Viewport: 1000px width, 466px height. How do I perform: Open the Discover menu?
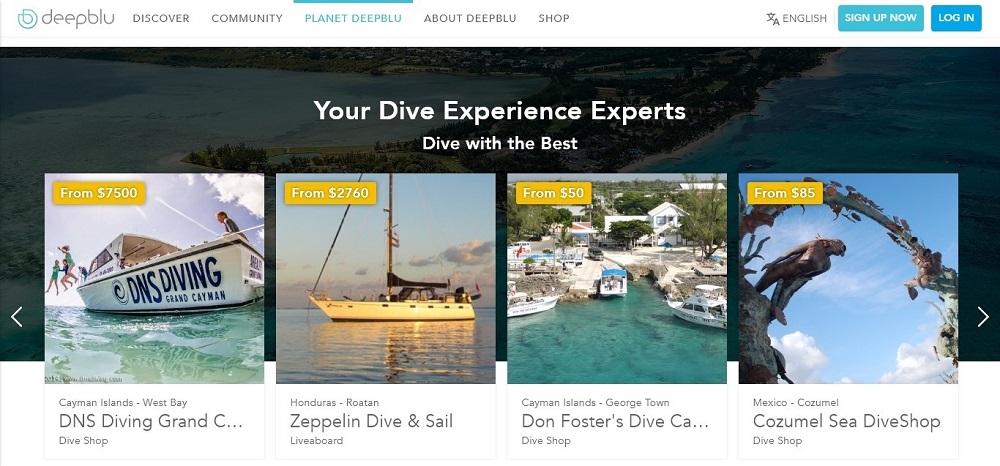(161, 18)
